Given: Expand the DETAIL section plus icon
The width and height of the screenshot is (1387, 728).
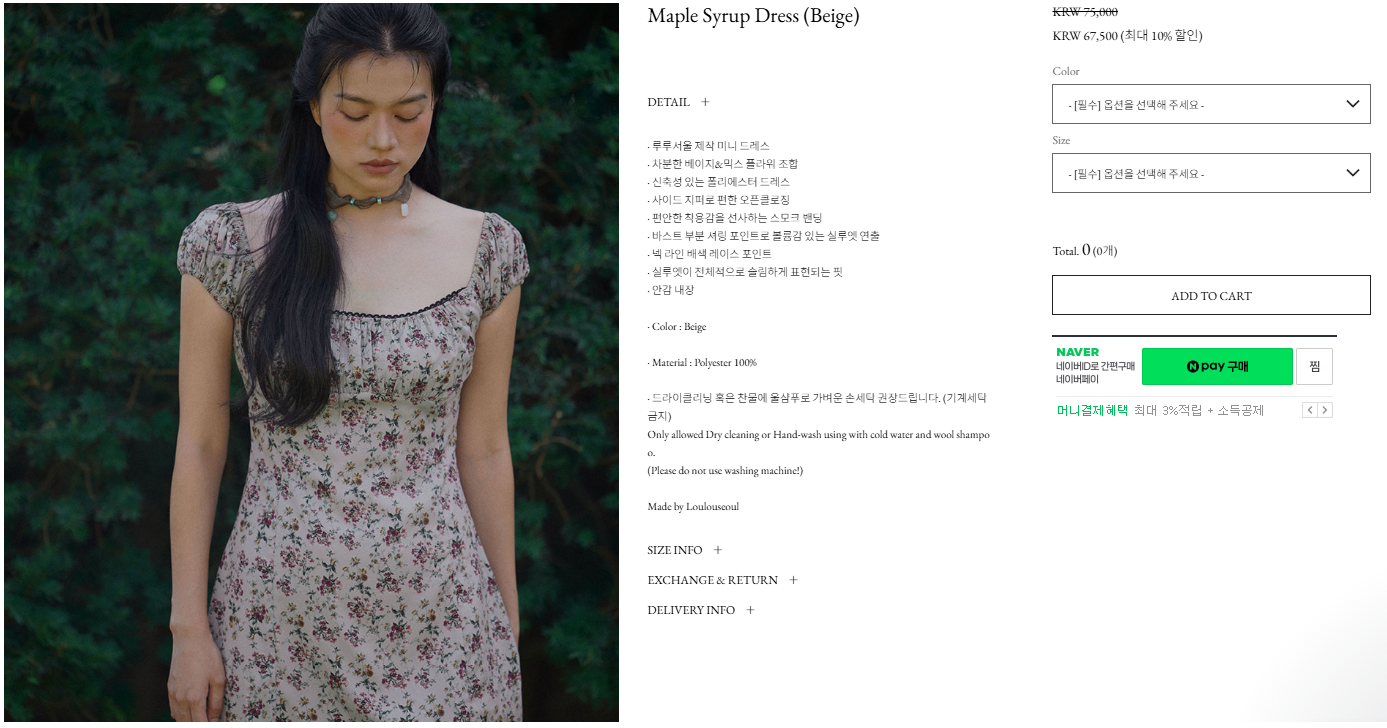Looking at the screenshot, I should click(x=705, y=102).
